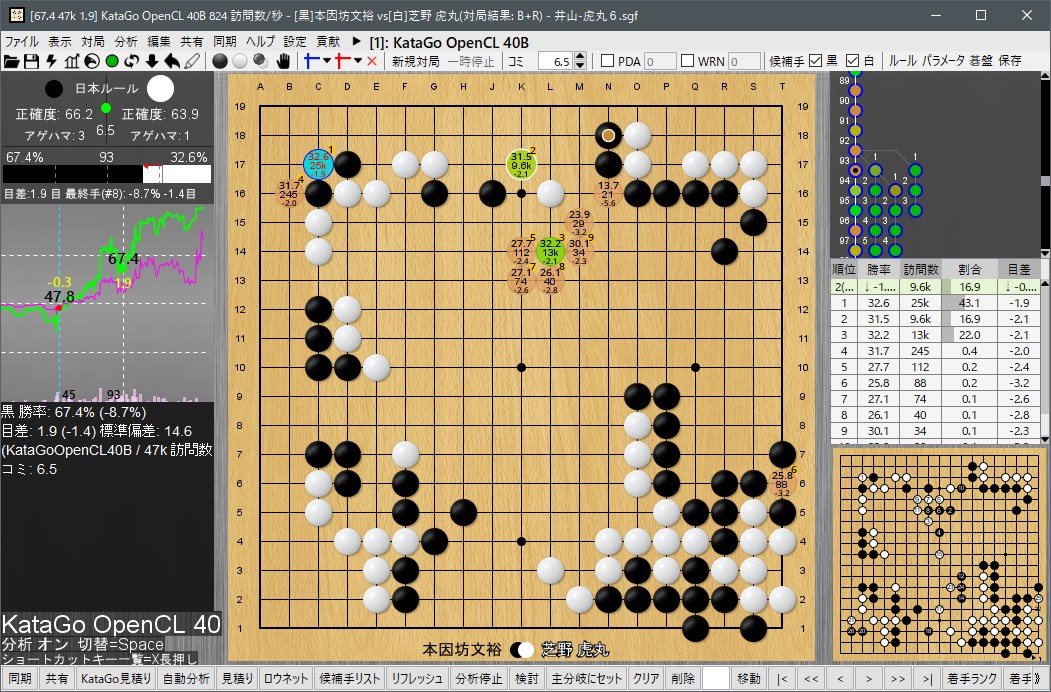
Task: Enable the WRN checkbox
Action: pyautogui.click(x=687, y=61)
